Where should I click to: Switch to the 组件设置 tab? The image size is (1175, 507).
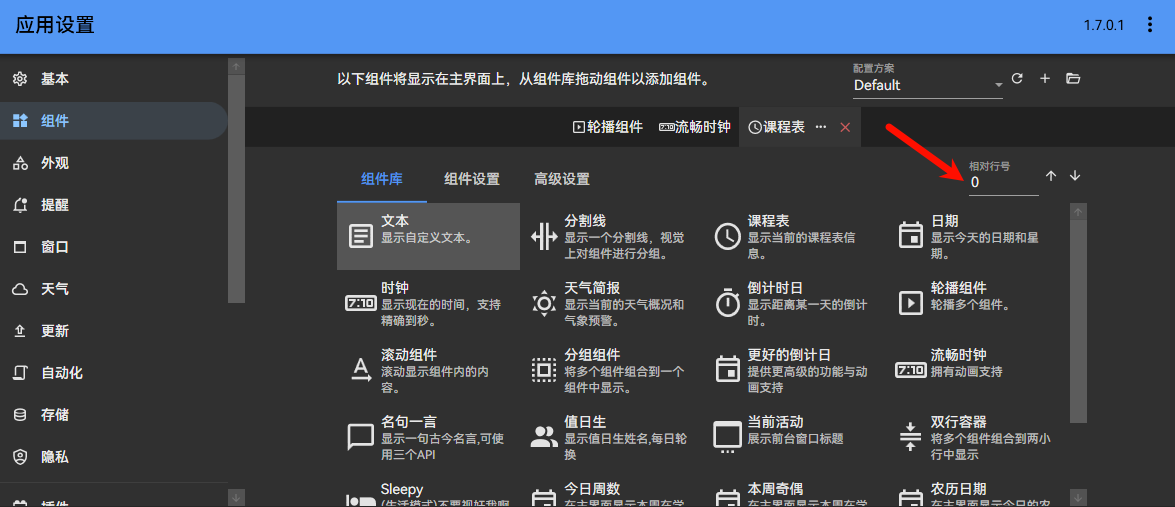(472, 179)
